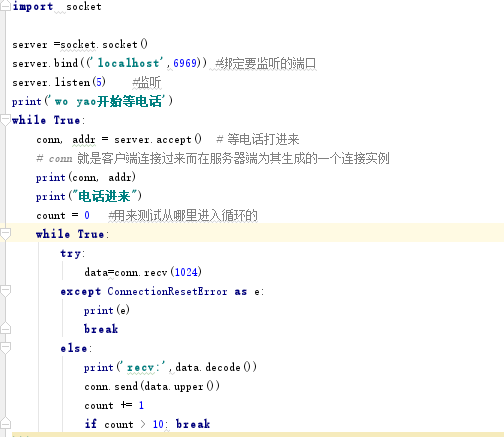
Task: Collapse the nested while True fold marker
Action: (x=5, y=234)
